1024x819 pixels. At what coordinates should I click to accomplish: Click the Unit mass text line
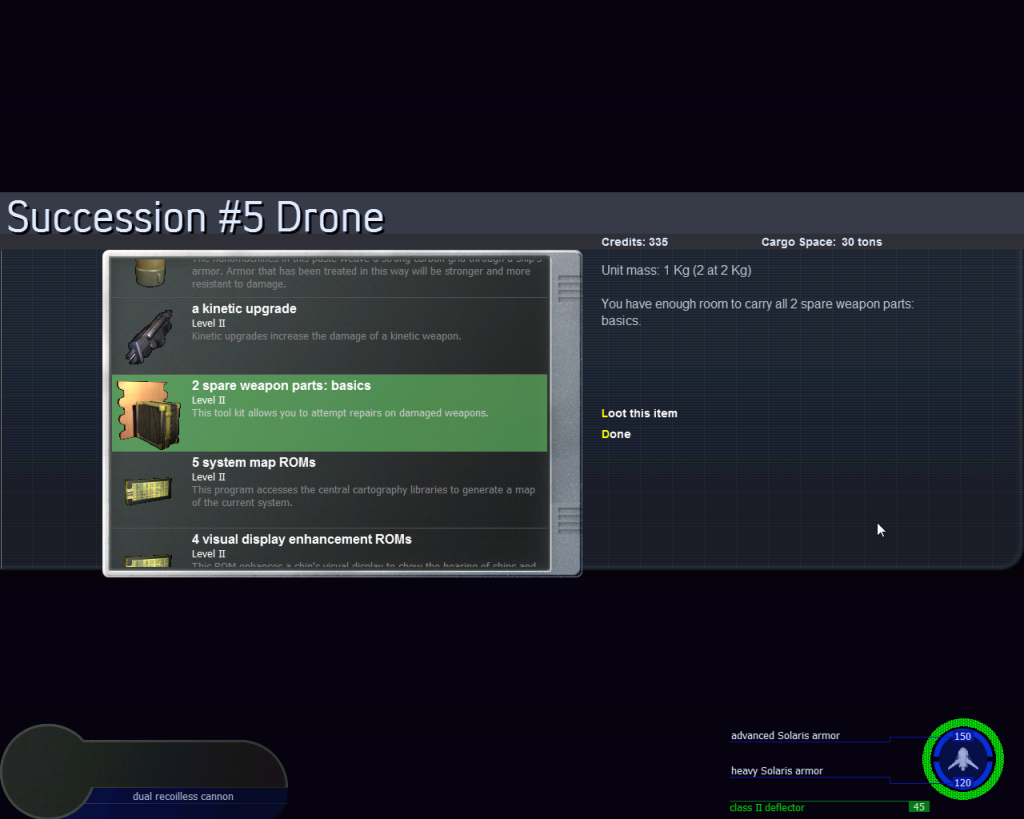pyautogui.click(x=676, y=270)
